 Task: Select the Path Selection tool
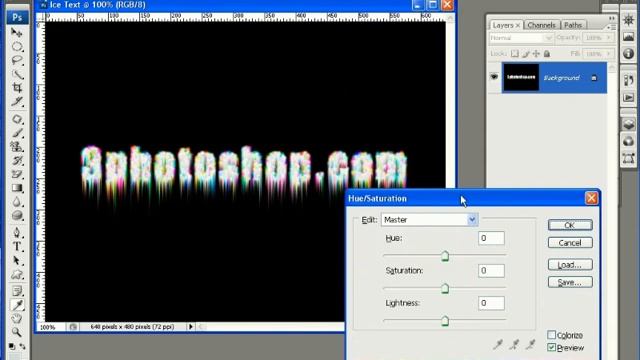pos(17,261)
